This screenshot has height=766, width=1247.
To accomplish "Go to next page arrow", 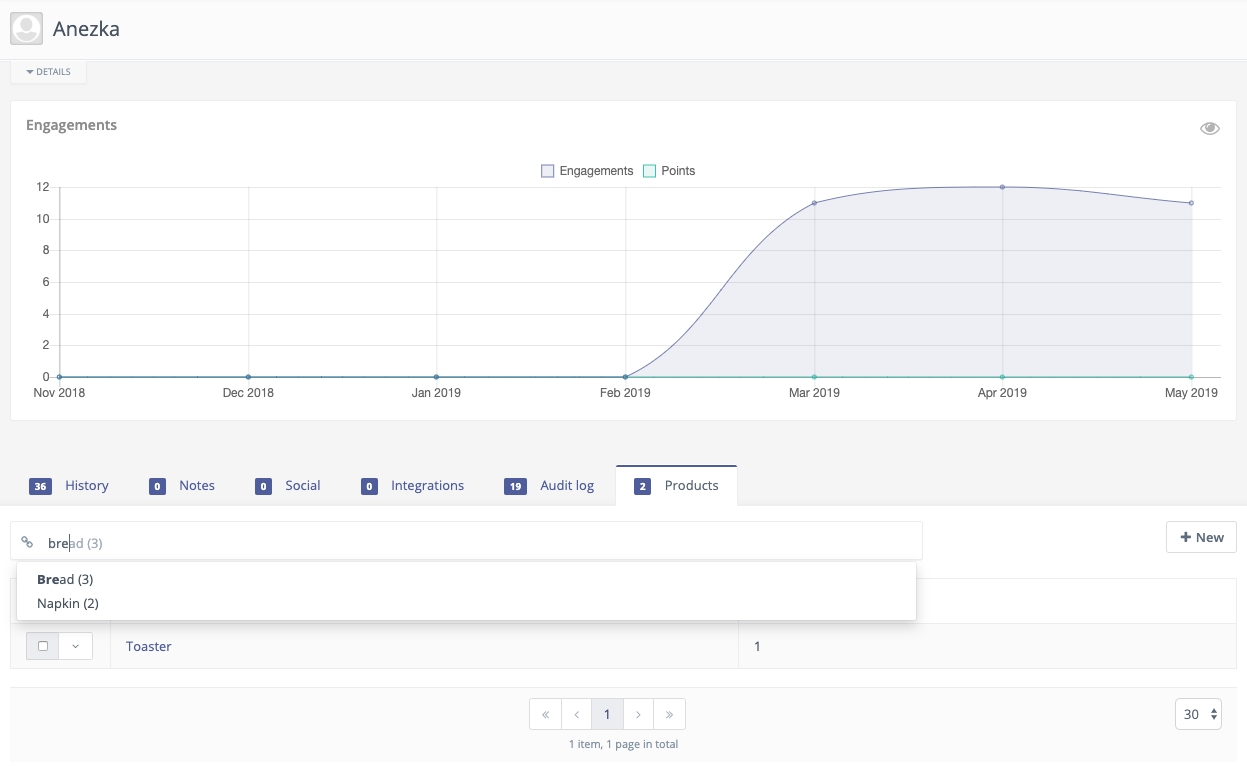I will pos(638,714).
